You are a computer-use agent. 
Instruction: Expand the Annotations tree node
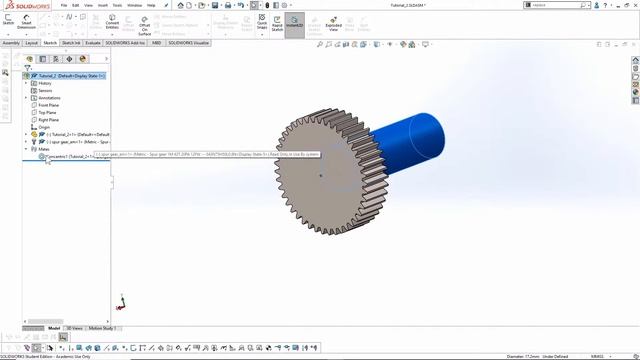26,98
